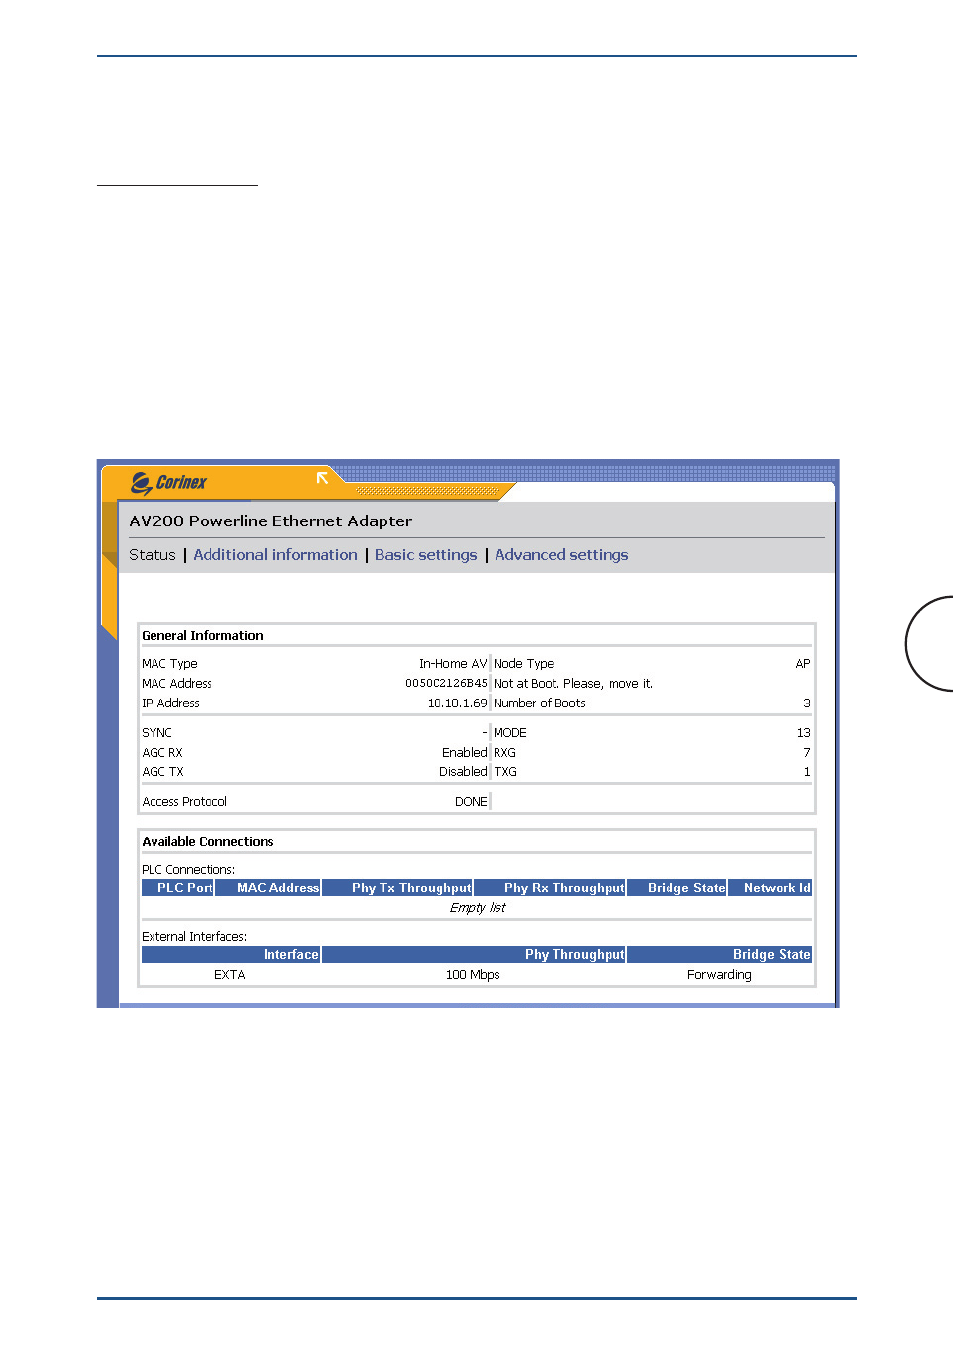Click the MODE value 13
953x1352 pixels.
click(x=804, y=733)
